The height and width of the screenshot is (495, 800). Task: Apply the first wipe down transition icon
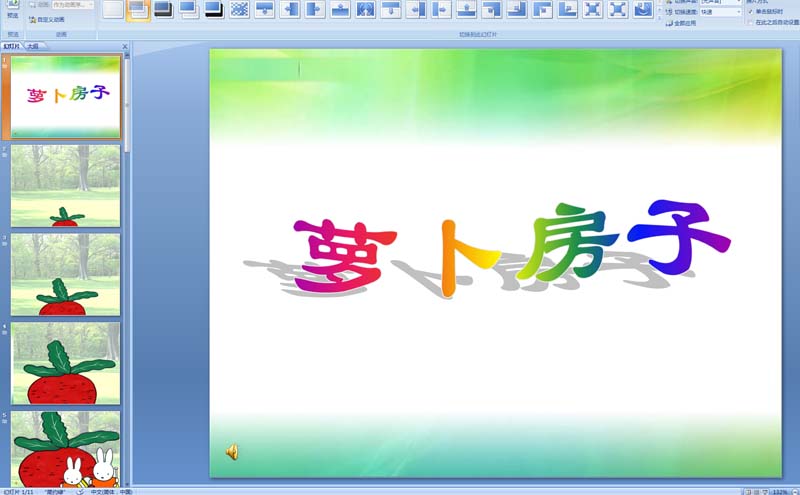[x=264, y=9]
